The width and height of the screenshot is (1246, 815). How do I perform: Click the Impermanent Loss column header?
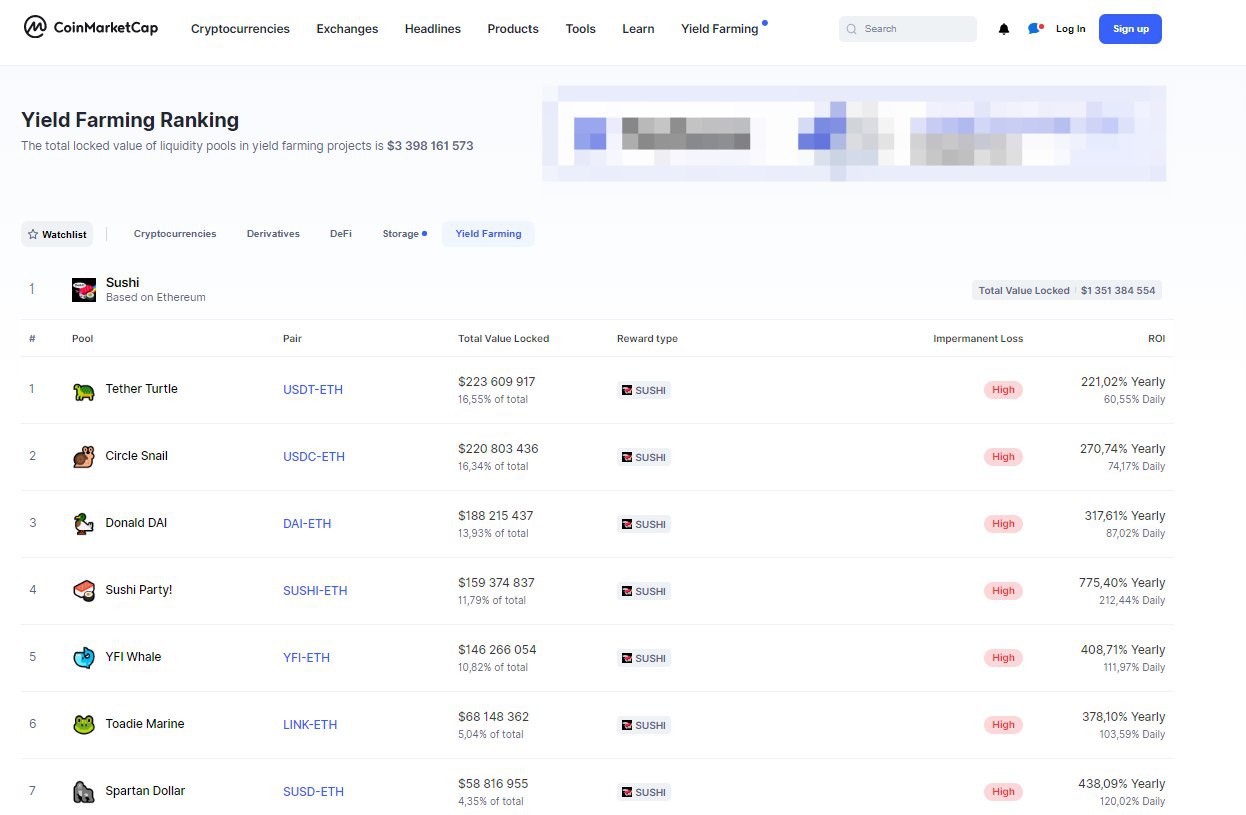pos(978,339)
